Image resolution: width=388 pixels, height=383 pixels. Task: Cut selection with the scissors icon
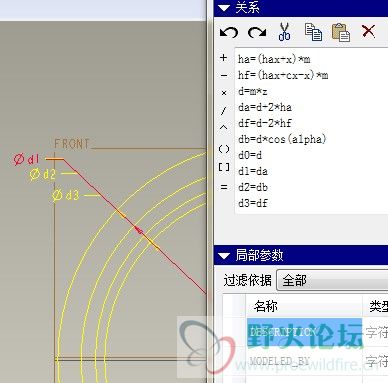pos(284,32)
